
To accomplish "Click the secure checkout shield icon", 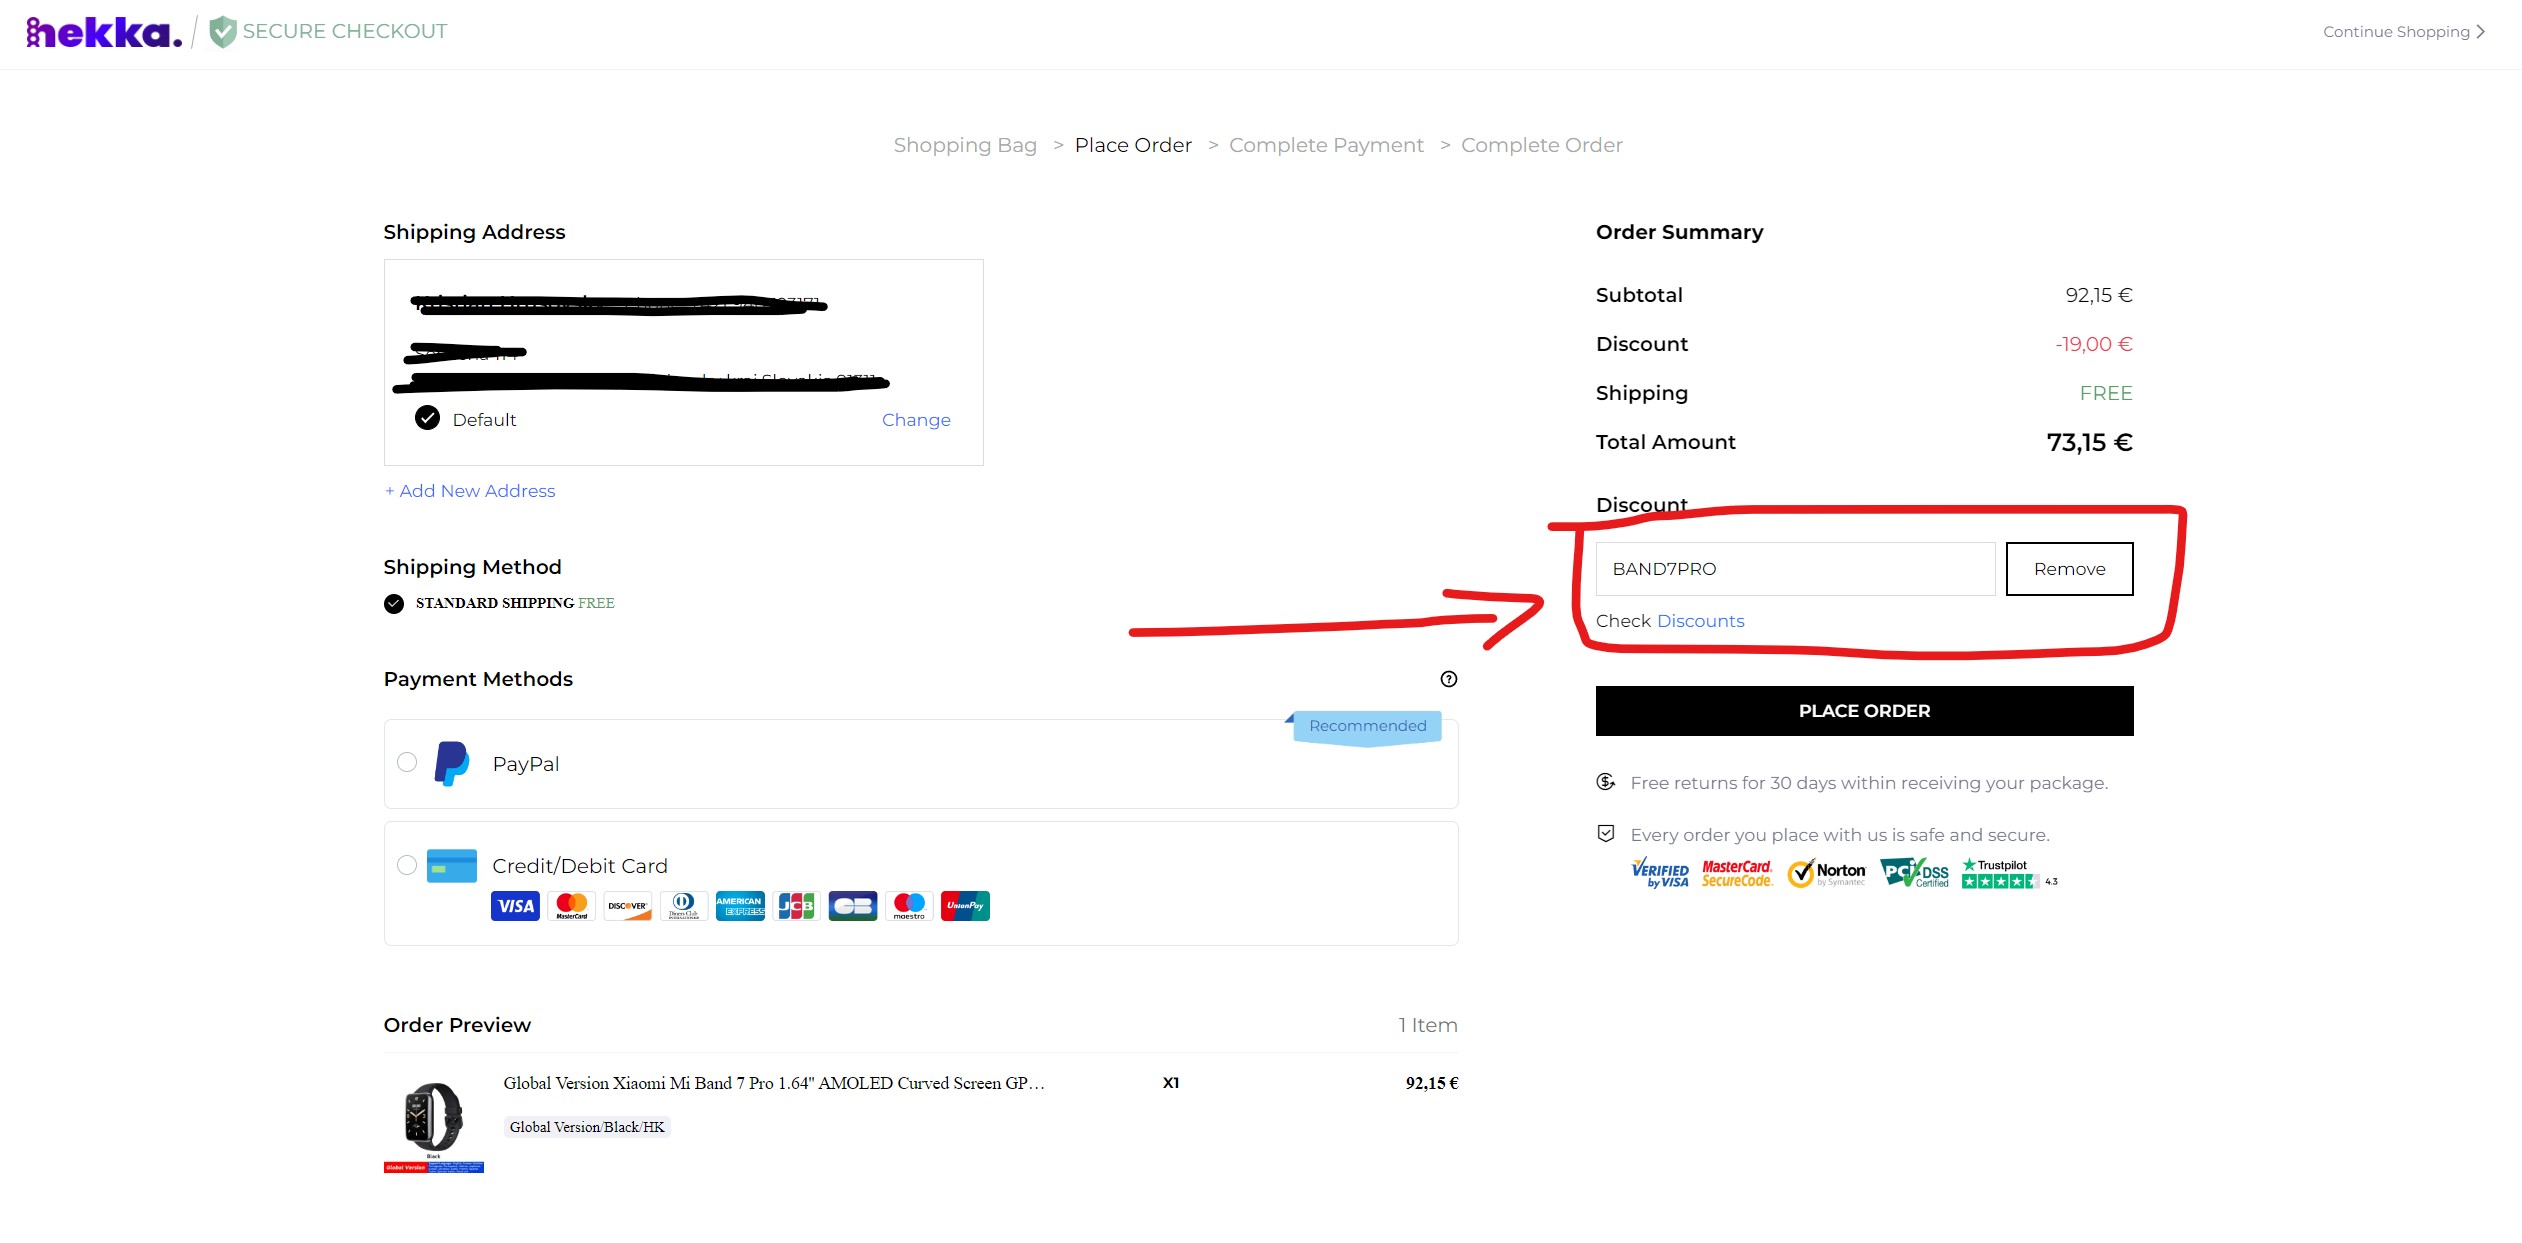I will pyautogui.click(x=223, y=32).
